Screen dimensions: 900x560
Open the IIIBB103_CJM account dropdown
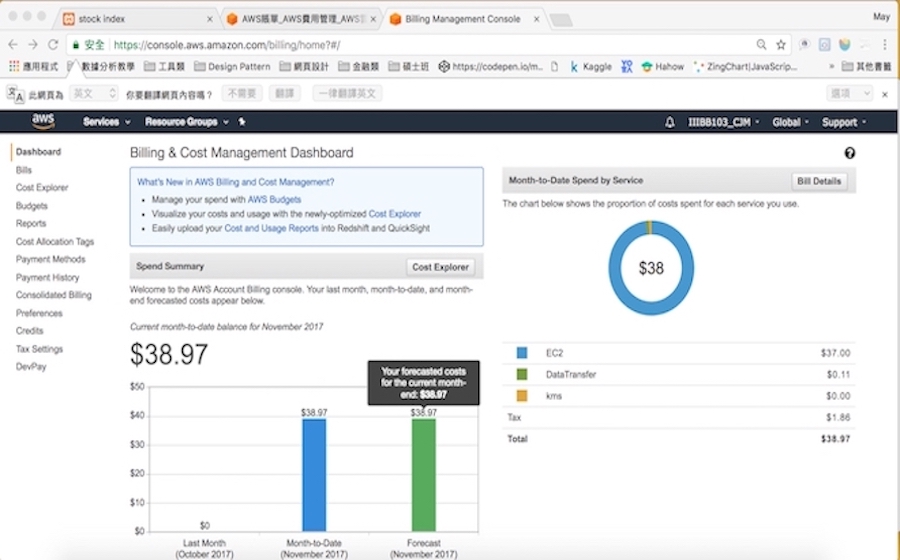[723, 122]
